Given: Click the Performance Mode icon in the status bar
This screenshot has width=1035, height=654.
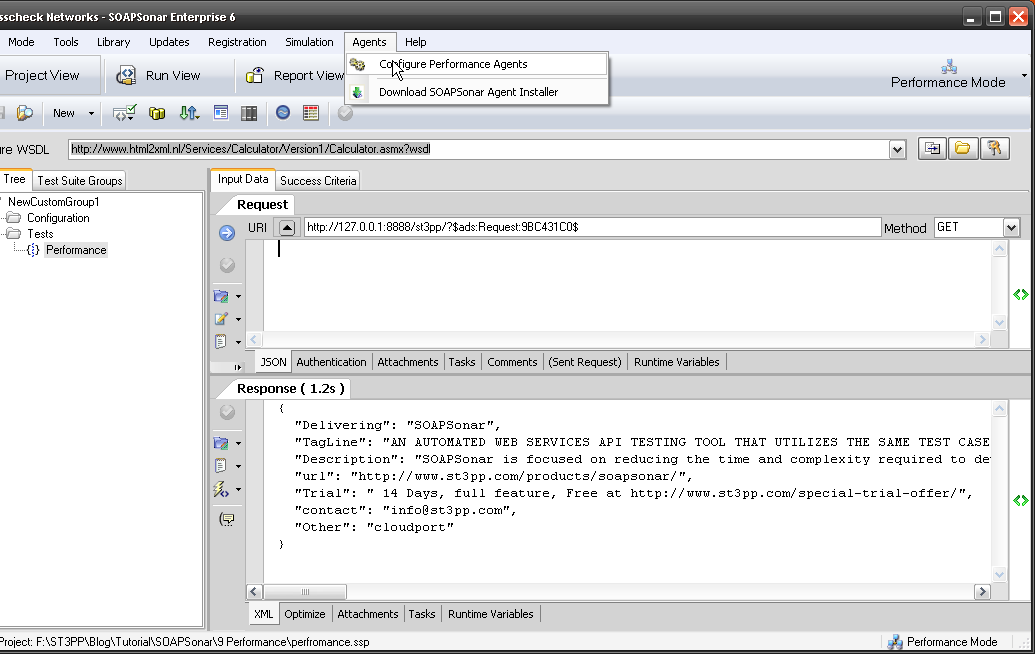Looking at the screenshot, I should pos(895,642).
